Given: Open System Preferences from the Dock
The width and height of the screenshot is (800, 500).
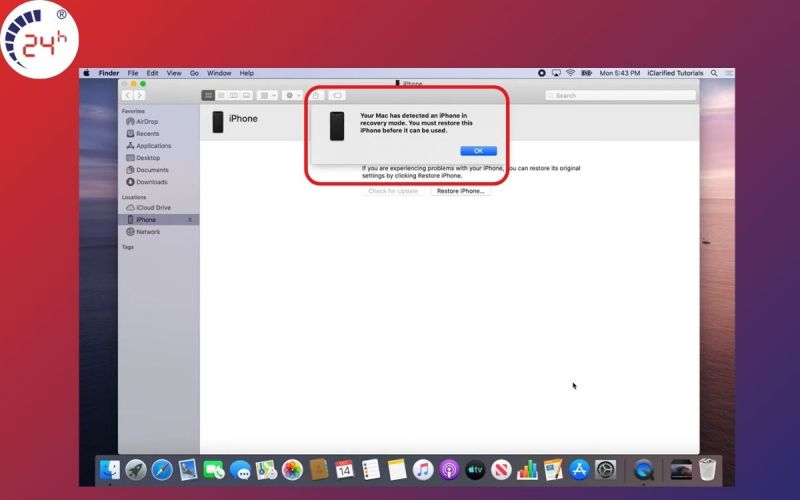Looking at the screenshot, I should tap(606, 469).
